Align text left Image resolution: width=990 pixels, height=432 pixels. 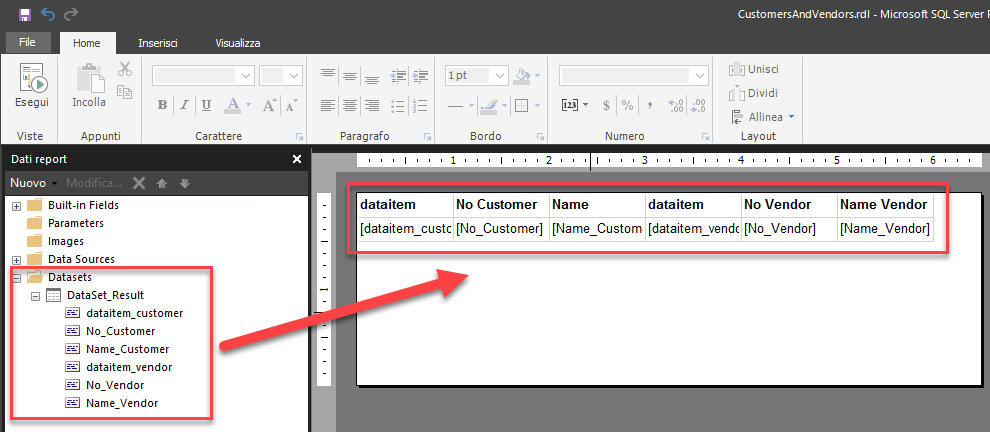pos(328,105)
